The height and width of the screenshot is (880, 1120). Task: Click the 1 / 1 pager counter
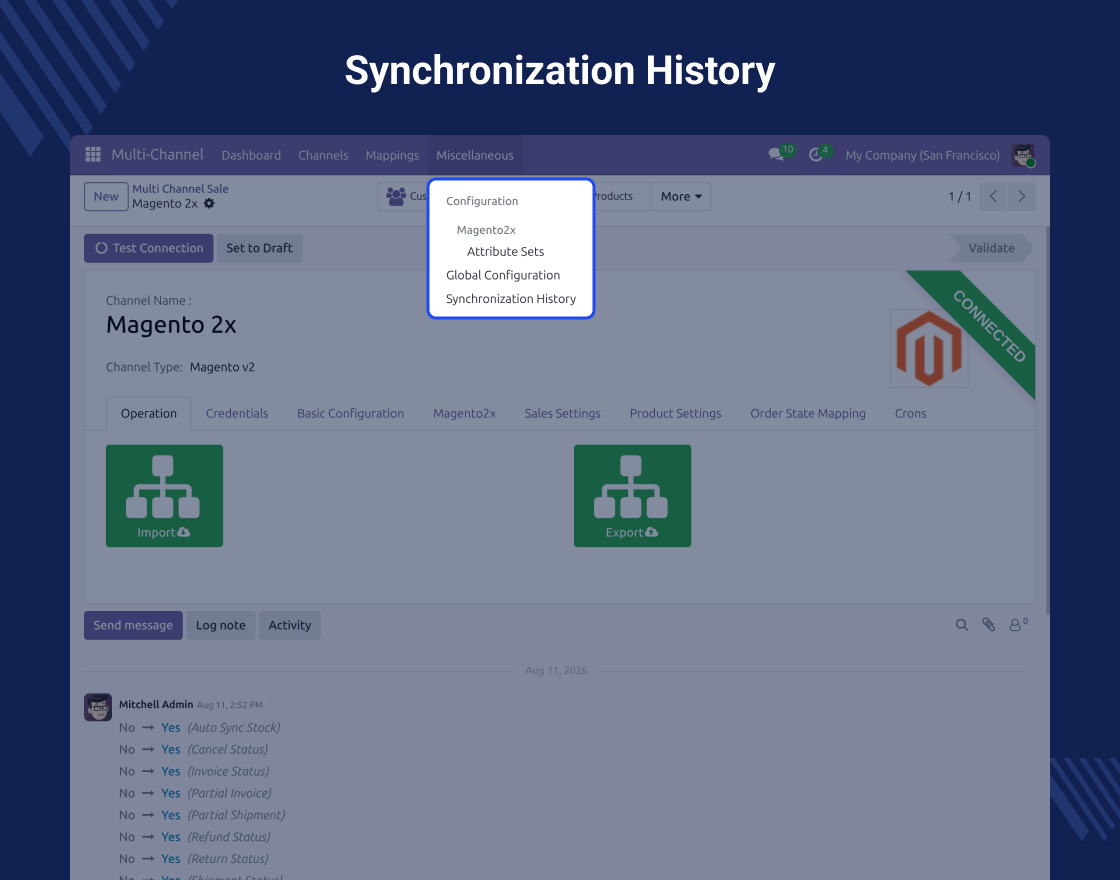[959, 196]
